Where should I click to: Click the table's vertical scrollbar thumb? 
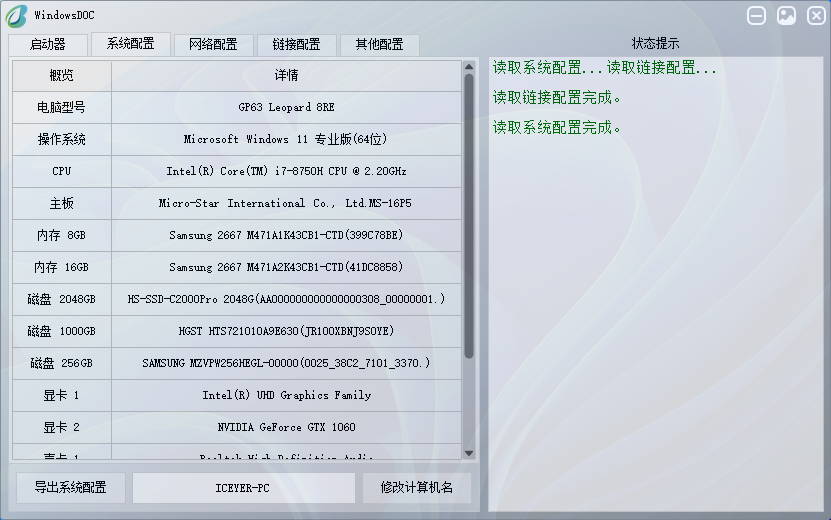point(469,216)
